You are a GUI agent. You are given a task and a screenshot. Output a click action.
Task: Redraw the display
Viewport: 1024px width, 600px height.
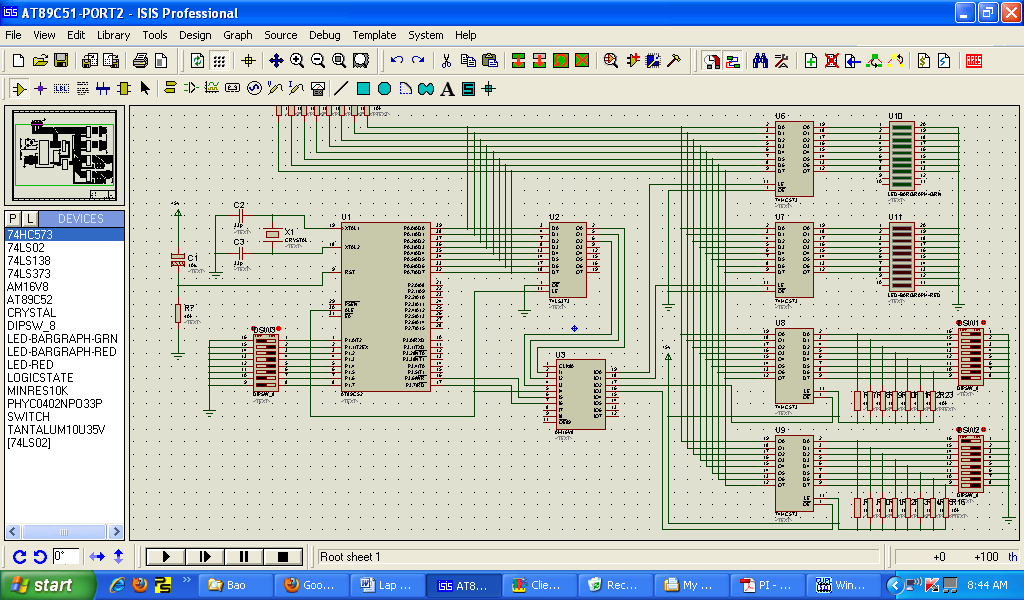pos(197,61)
